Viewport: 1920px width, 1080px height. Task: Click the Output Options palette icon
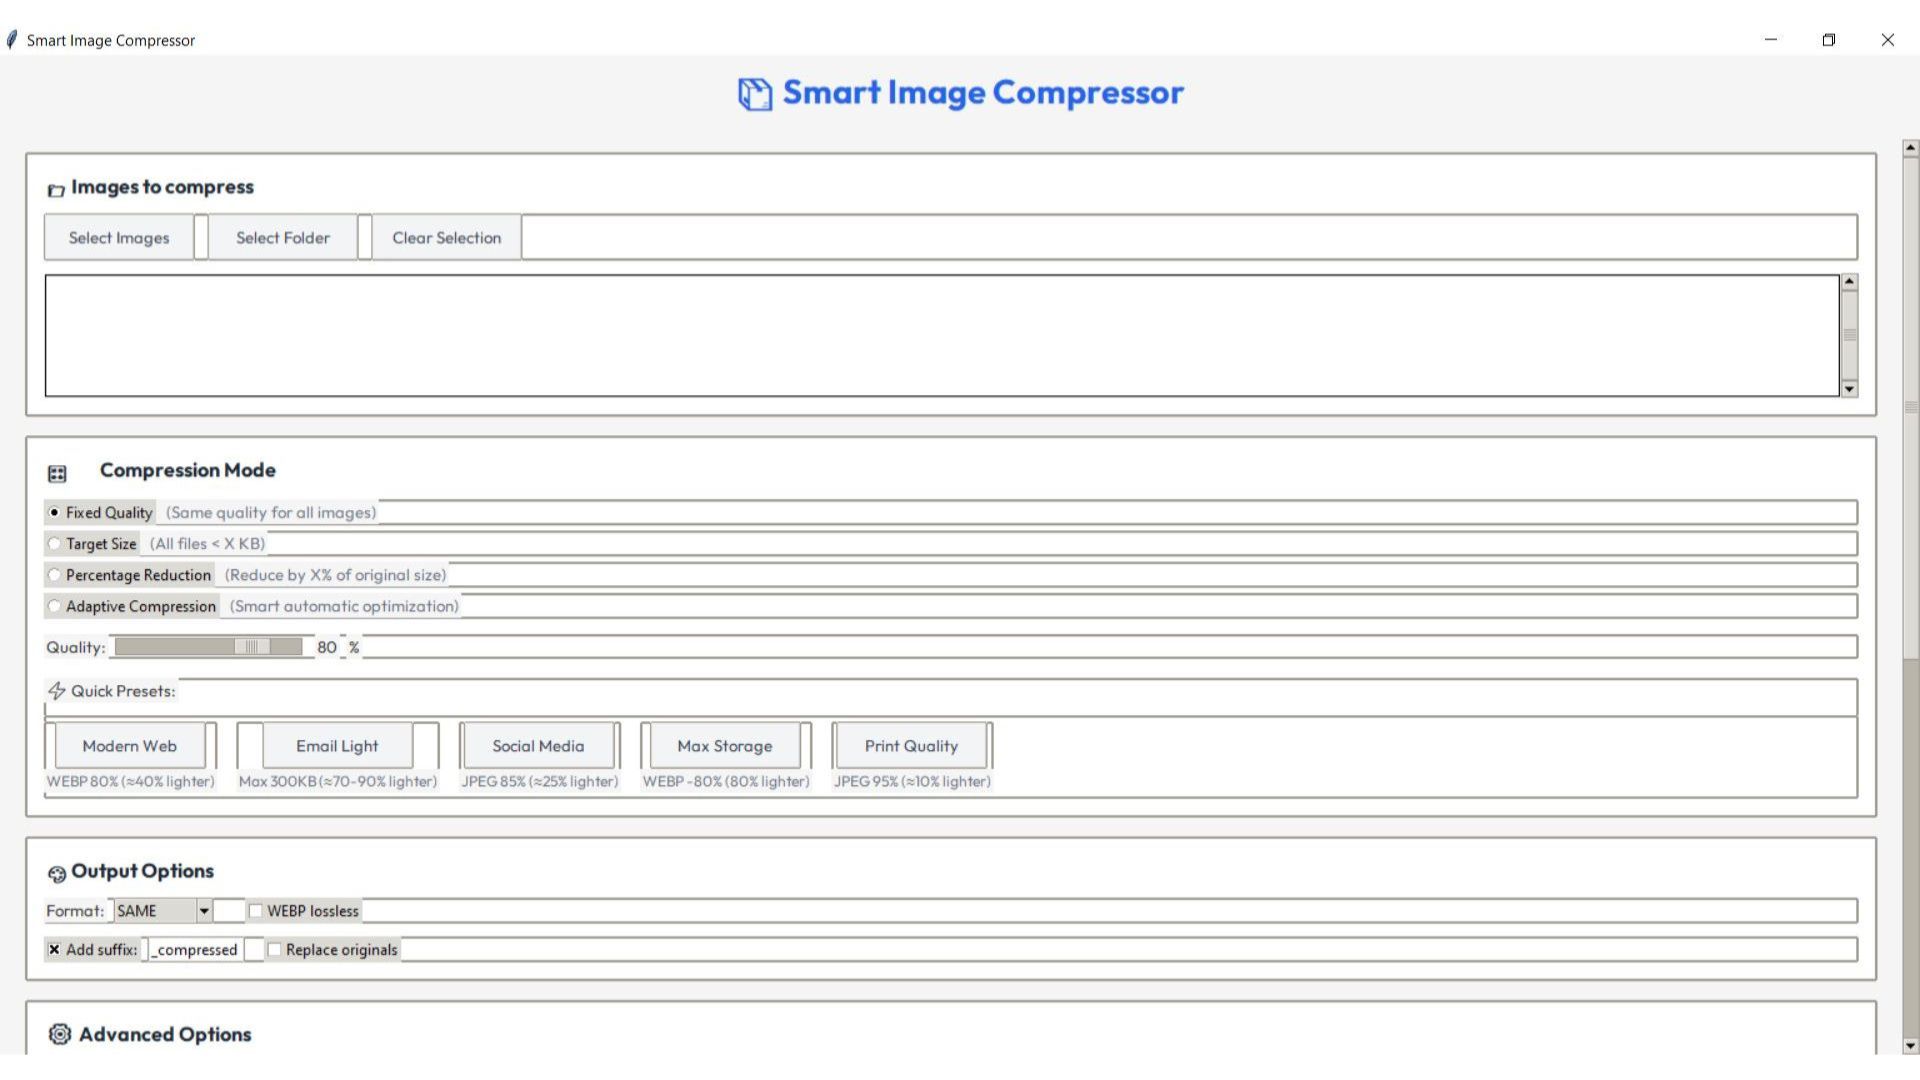[x=57, y=874]
